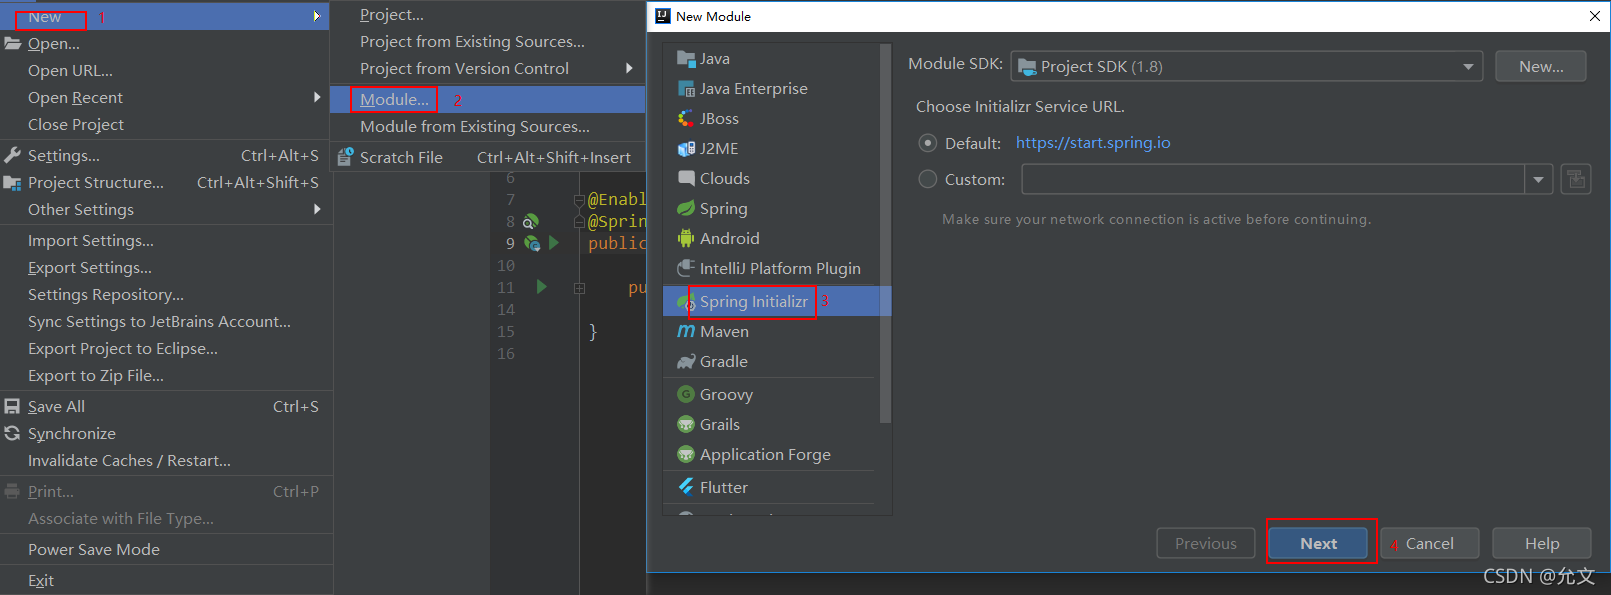Screen dimensions: 1611x595
Task: Select Settings Repository... entry
Action: pyautogui.click(x=165, y=295)
